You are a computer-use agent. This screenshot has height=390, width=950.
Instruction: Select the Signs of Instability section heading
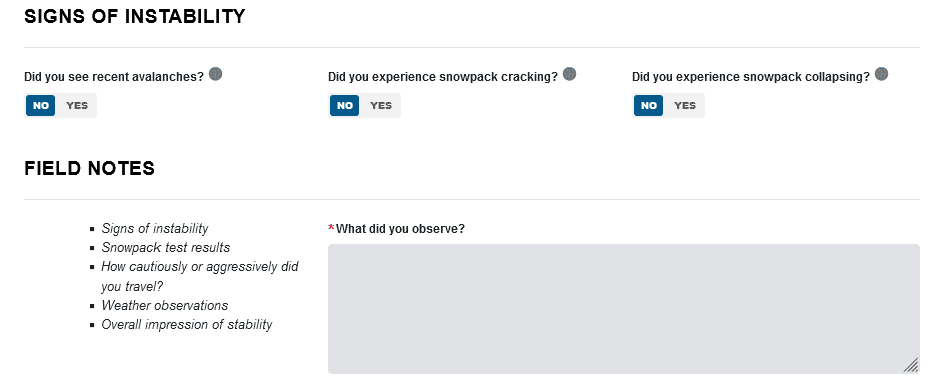pyautogui.click(x=135, y=16)
